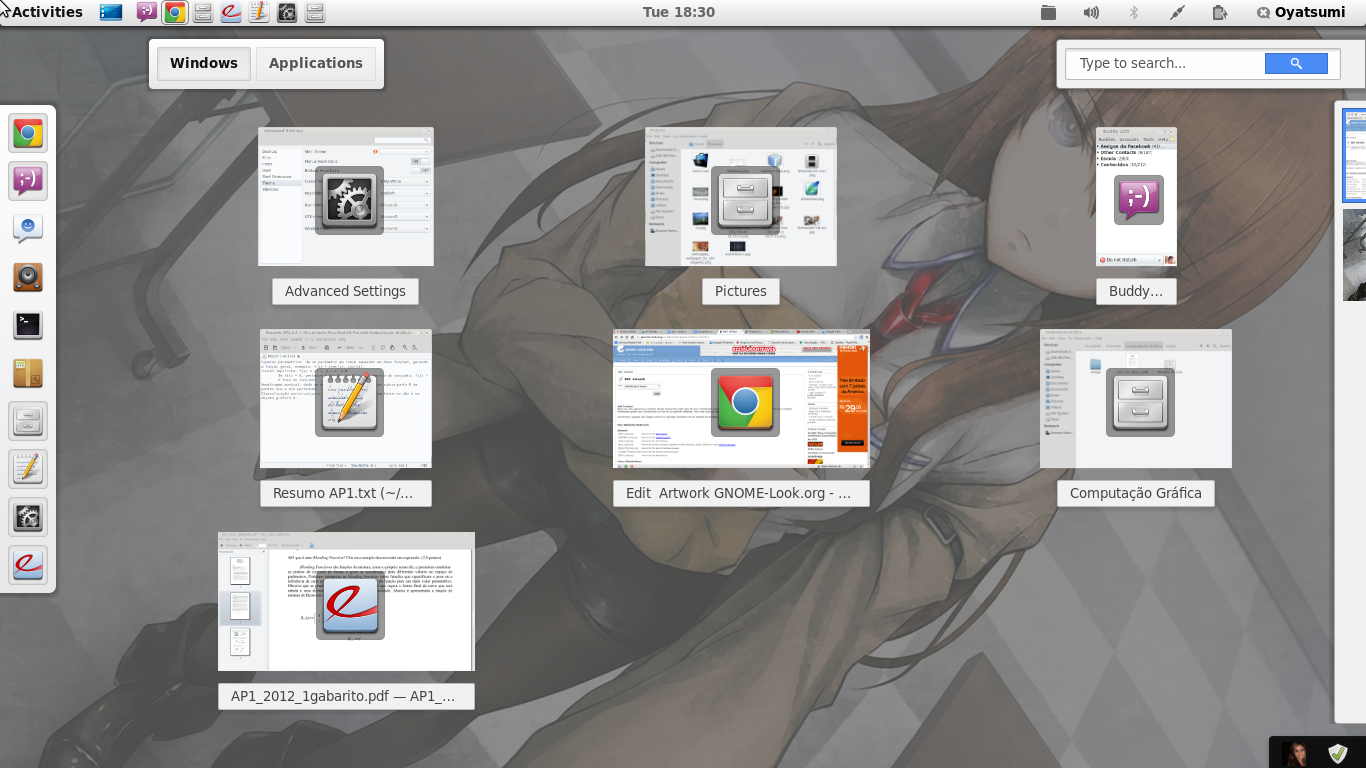Click the blue search magnifier button
1366x768 pixels.
pos(1296,63)
